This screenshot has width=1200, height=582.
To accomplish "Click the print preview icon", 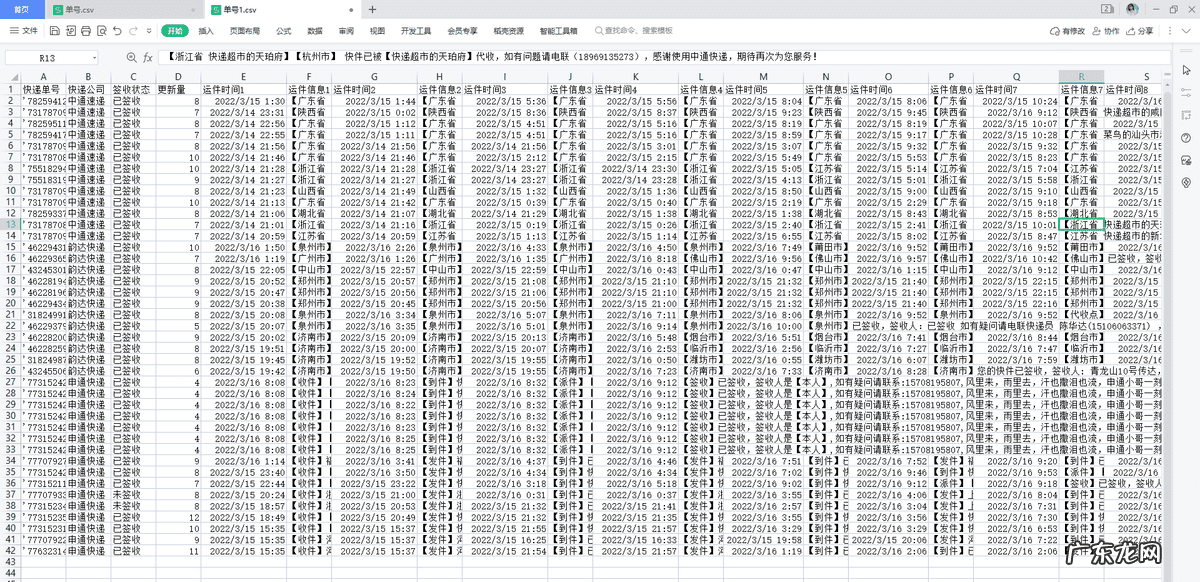I will coord(101,31).
